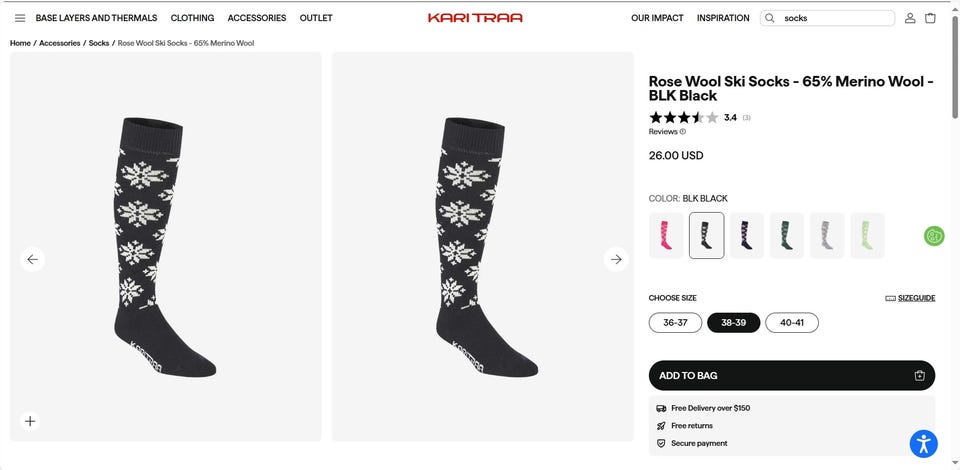Screen dimensions: 960x470
Task: Open the shopping bag icon in header
Action: click(x=930, y=18)
